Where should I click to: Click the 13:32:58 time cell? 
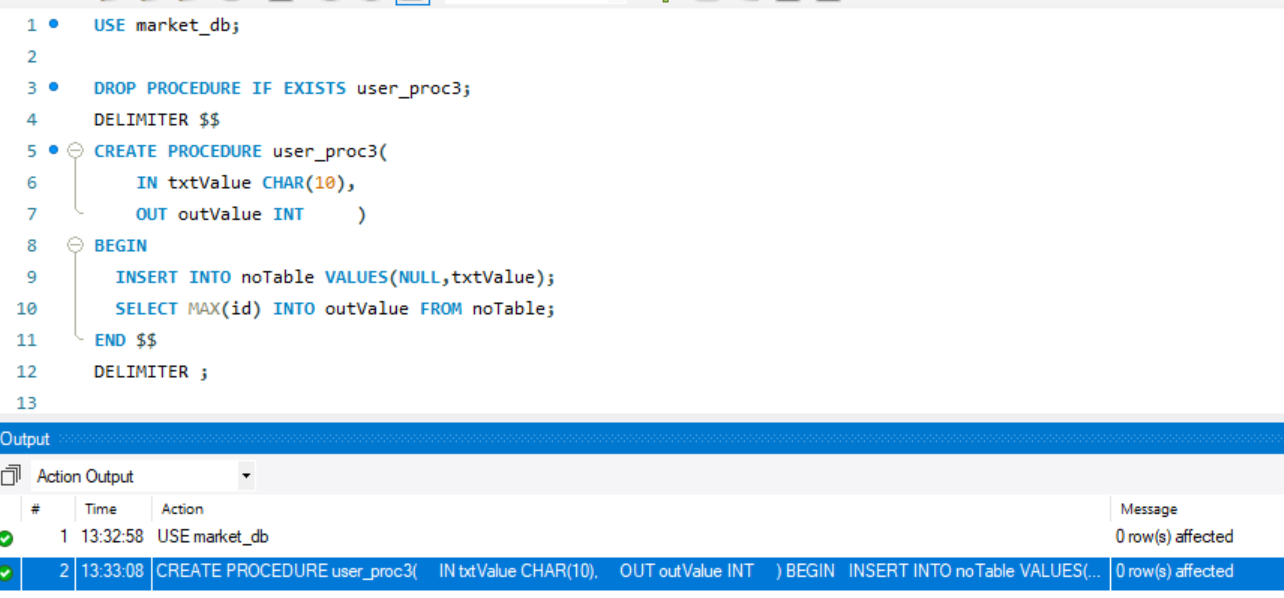(x=114, y=537)
